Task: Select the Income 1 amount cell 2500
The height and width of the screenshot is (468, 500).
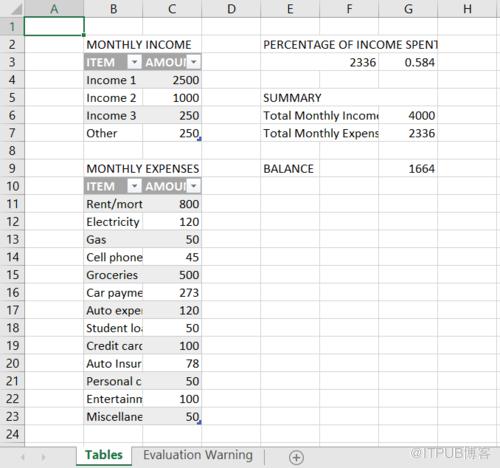Action: [x=172, y=80]
